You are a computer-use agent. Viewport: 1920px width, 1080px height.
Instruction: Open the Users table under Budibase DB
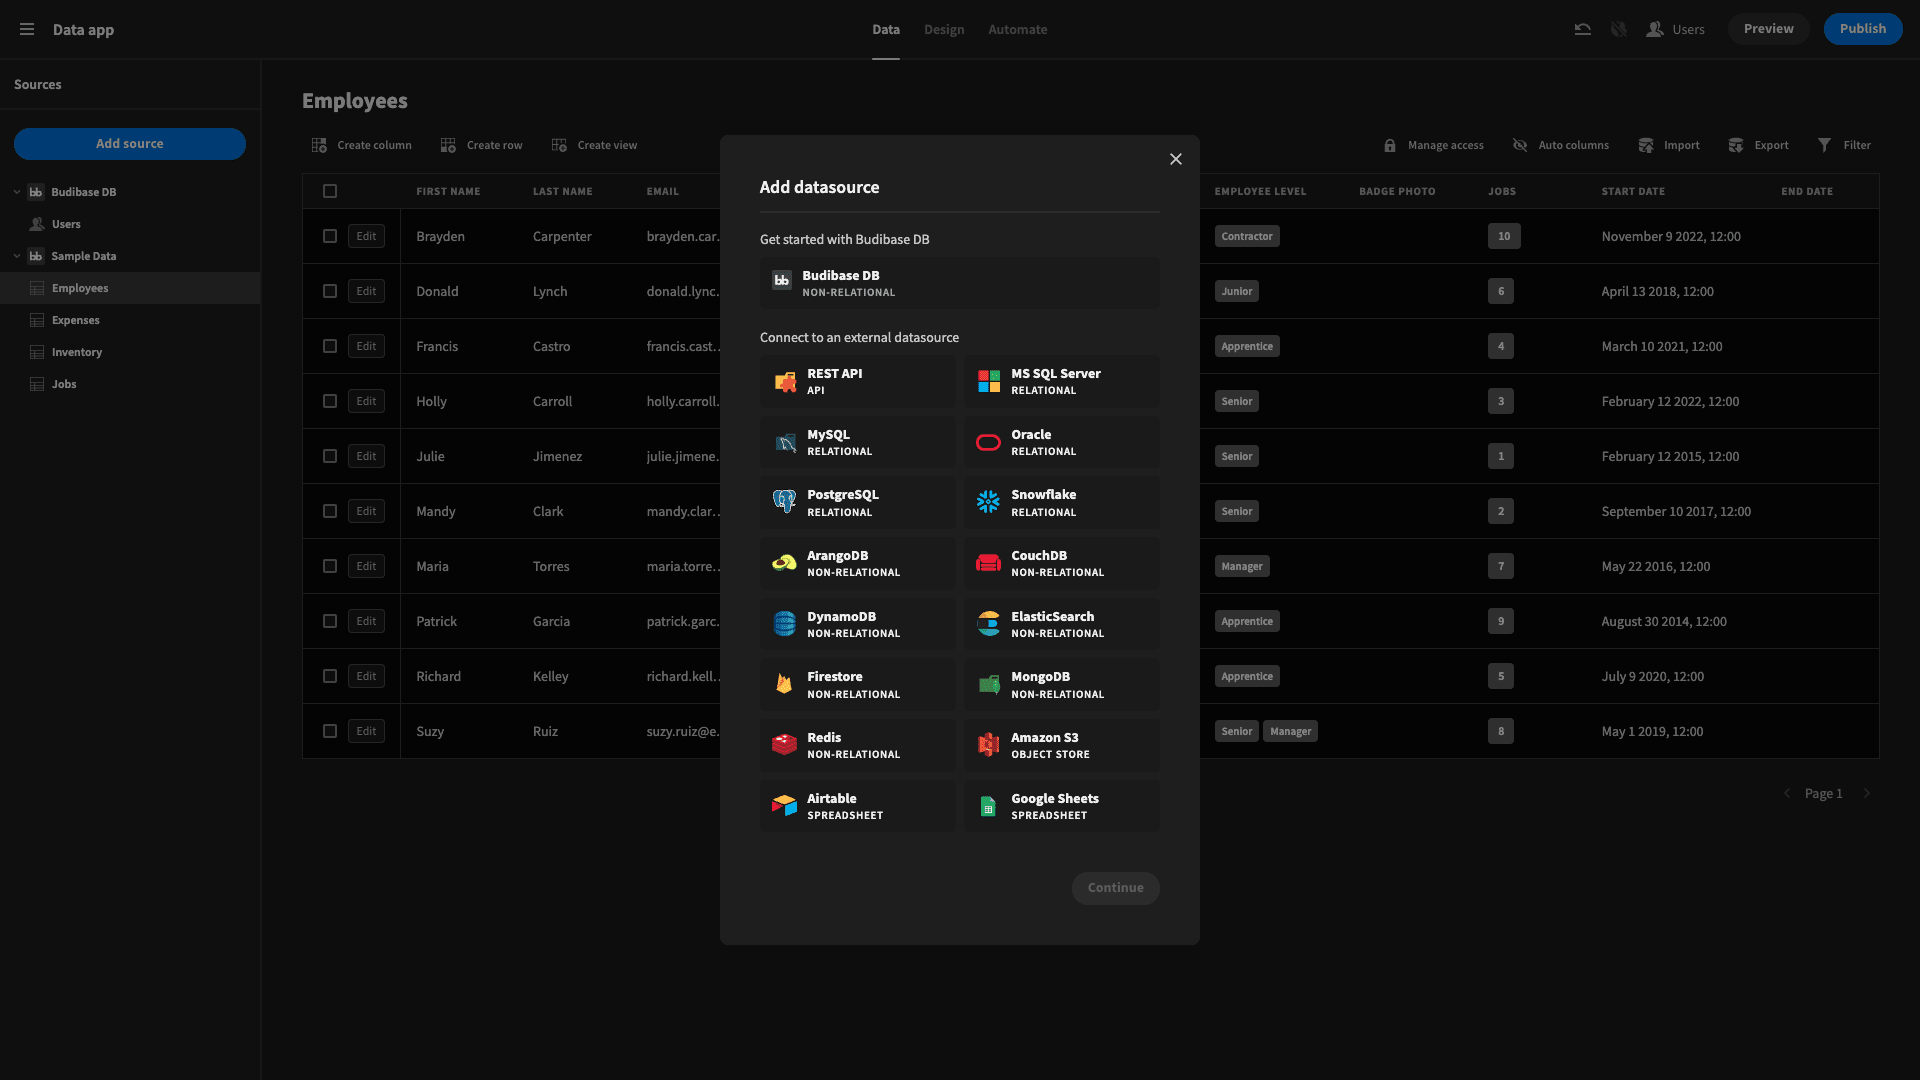click(130, 224)
